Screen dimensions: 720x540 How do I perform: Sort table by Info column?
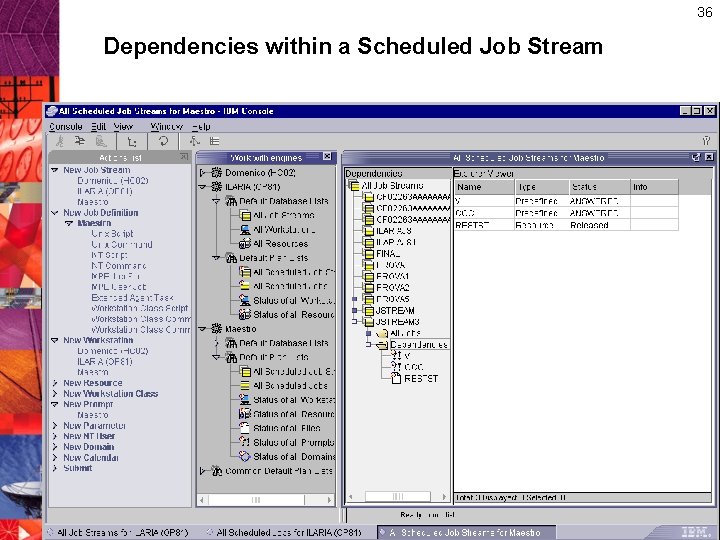pyautogui.click(x=654, y=187)
